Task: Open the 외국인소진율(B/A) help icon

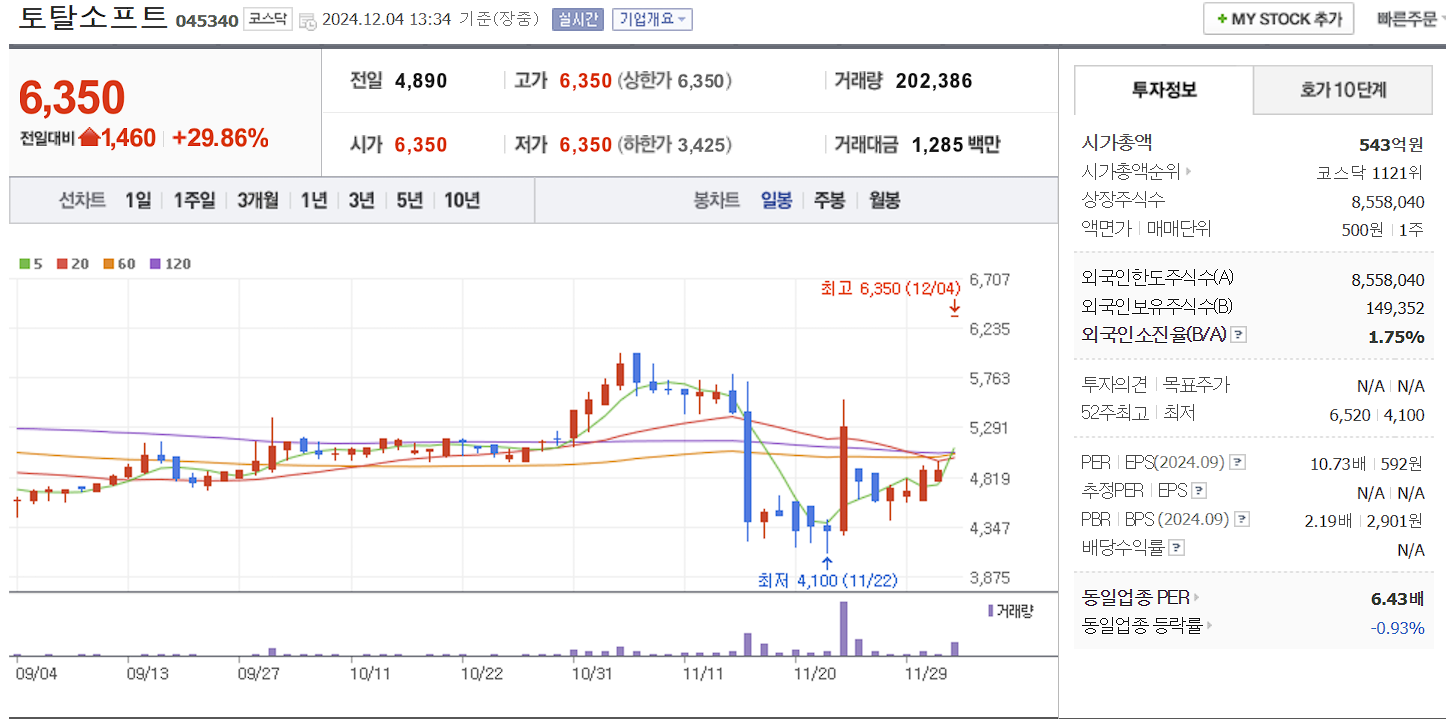Action: tap(1239, 335)
